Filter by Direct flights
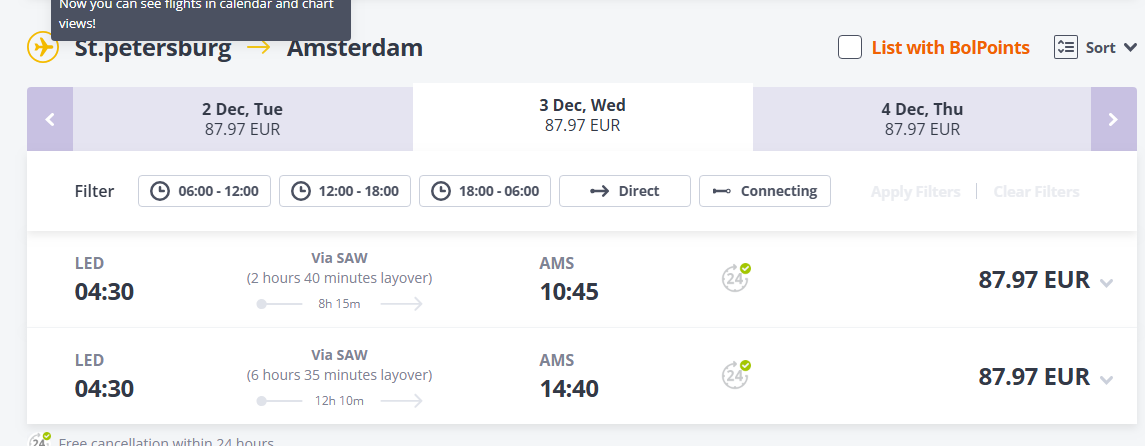 pos(625,191)
